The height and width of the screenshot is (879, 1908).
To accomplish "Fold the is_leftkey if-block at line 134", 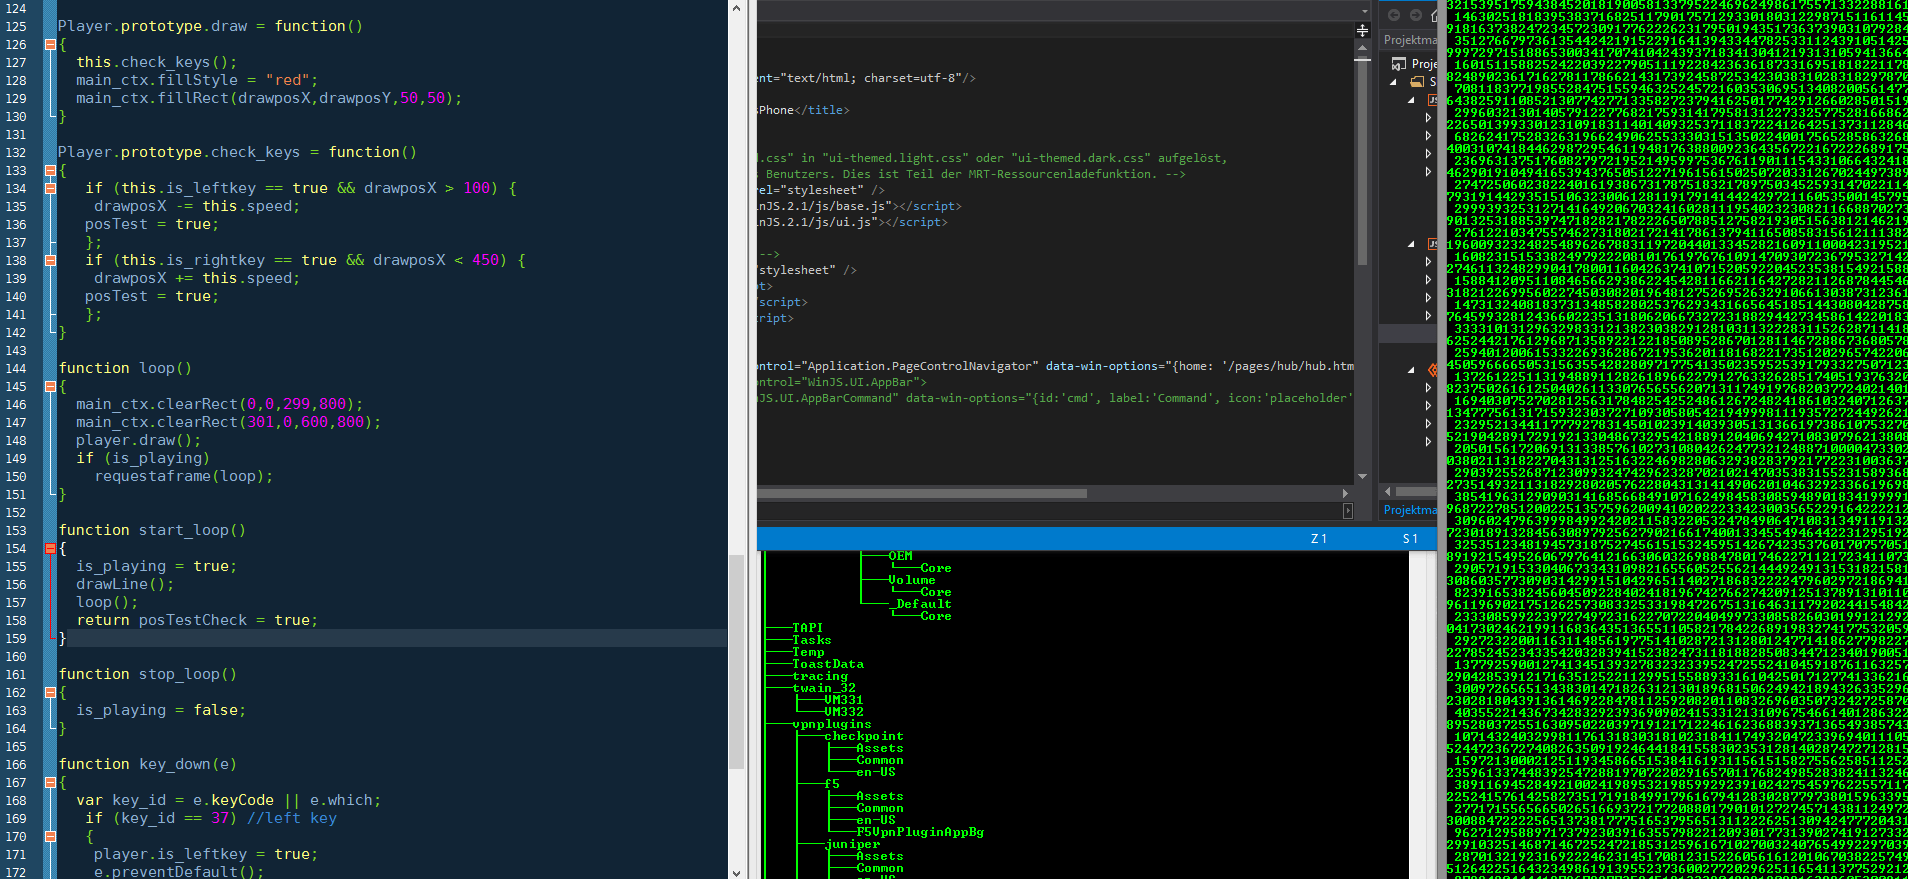I will click(x=50, y=188).
